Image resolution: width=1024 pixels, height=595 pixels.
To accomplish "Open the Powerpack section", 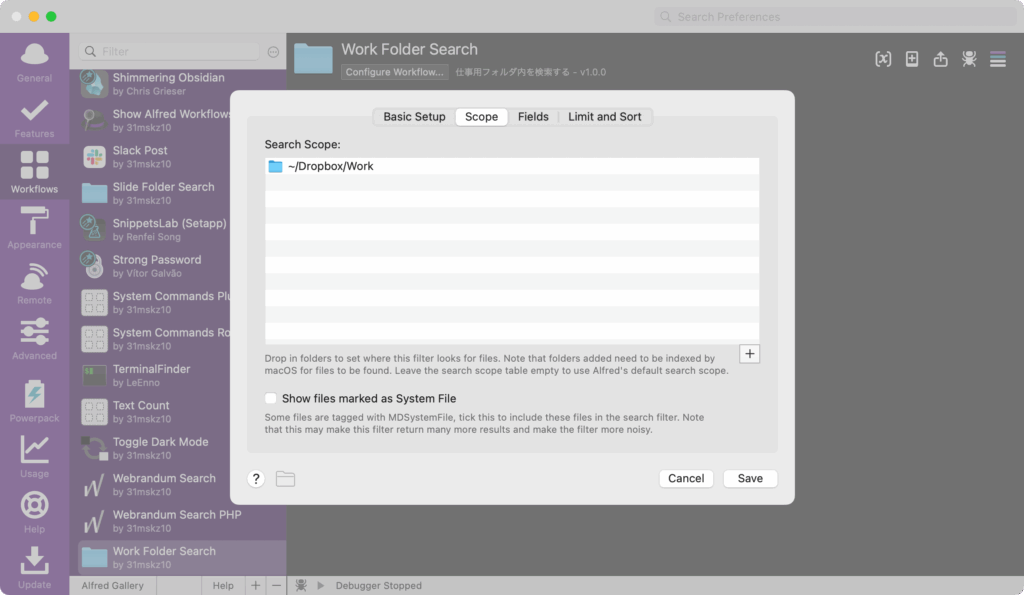I will [x=34, y=400].
